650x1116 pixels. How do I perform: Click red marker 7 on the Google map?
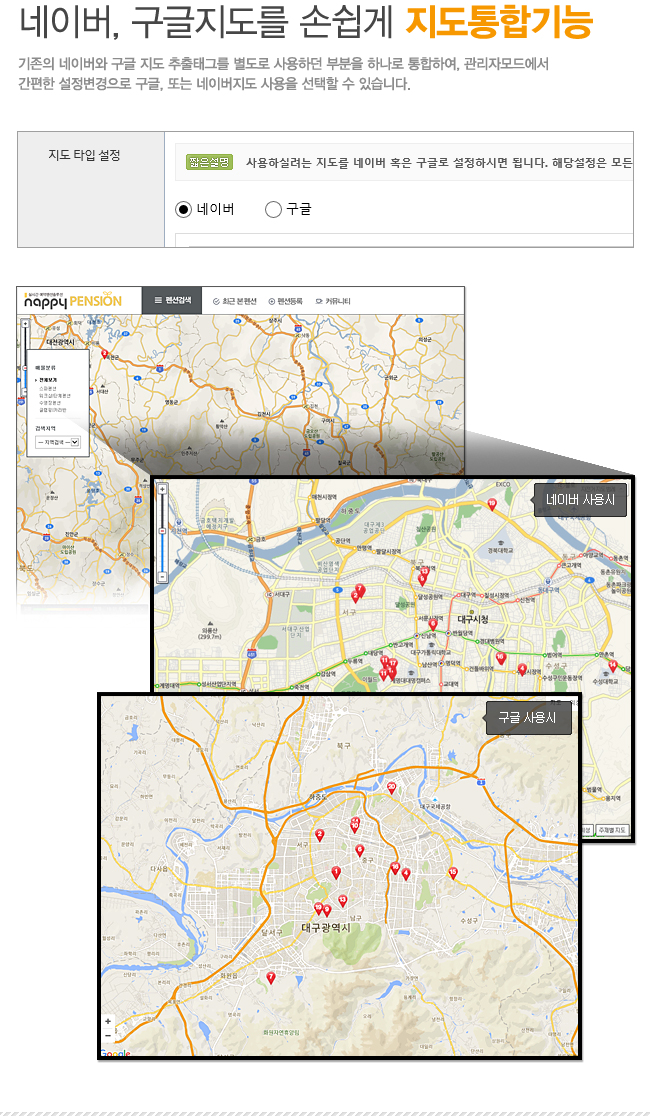[270, 979]
